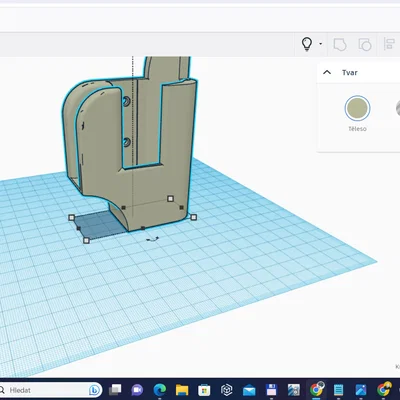Click the Align tool icon

coord(389,44)
